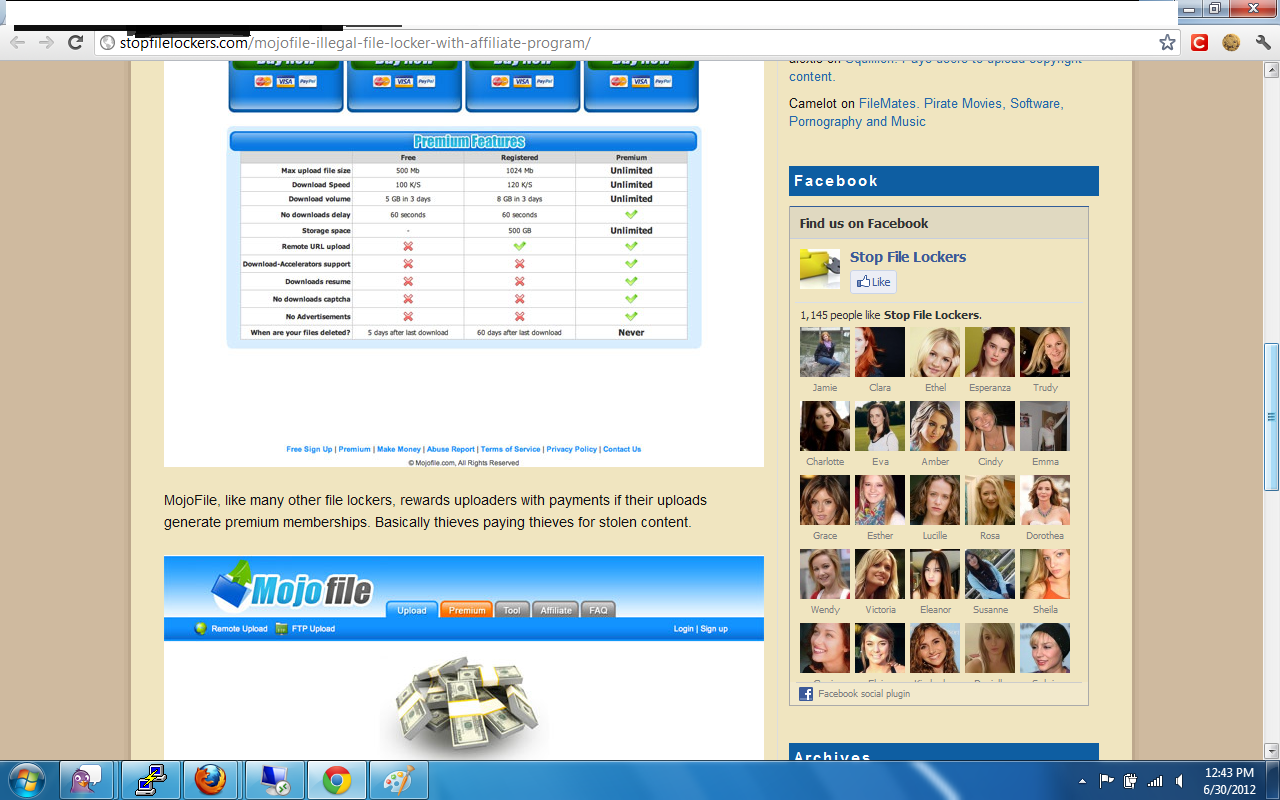Like Stop File Lockers on Facebook
The image size is (1280, 800).
[x=873, y=282]
